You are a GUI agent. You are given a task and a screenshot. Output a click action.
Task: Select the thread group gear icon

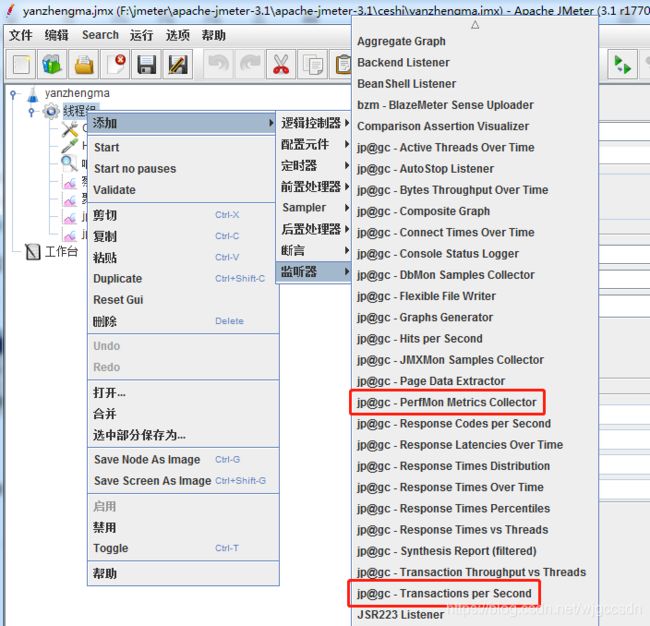pyautogui.click(x=51, y=112)
